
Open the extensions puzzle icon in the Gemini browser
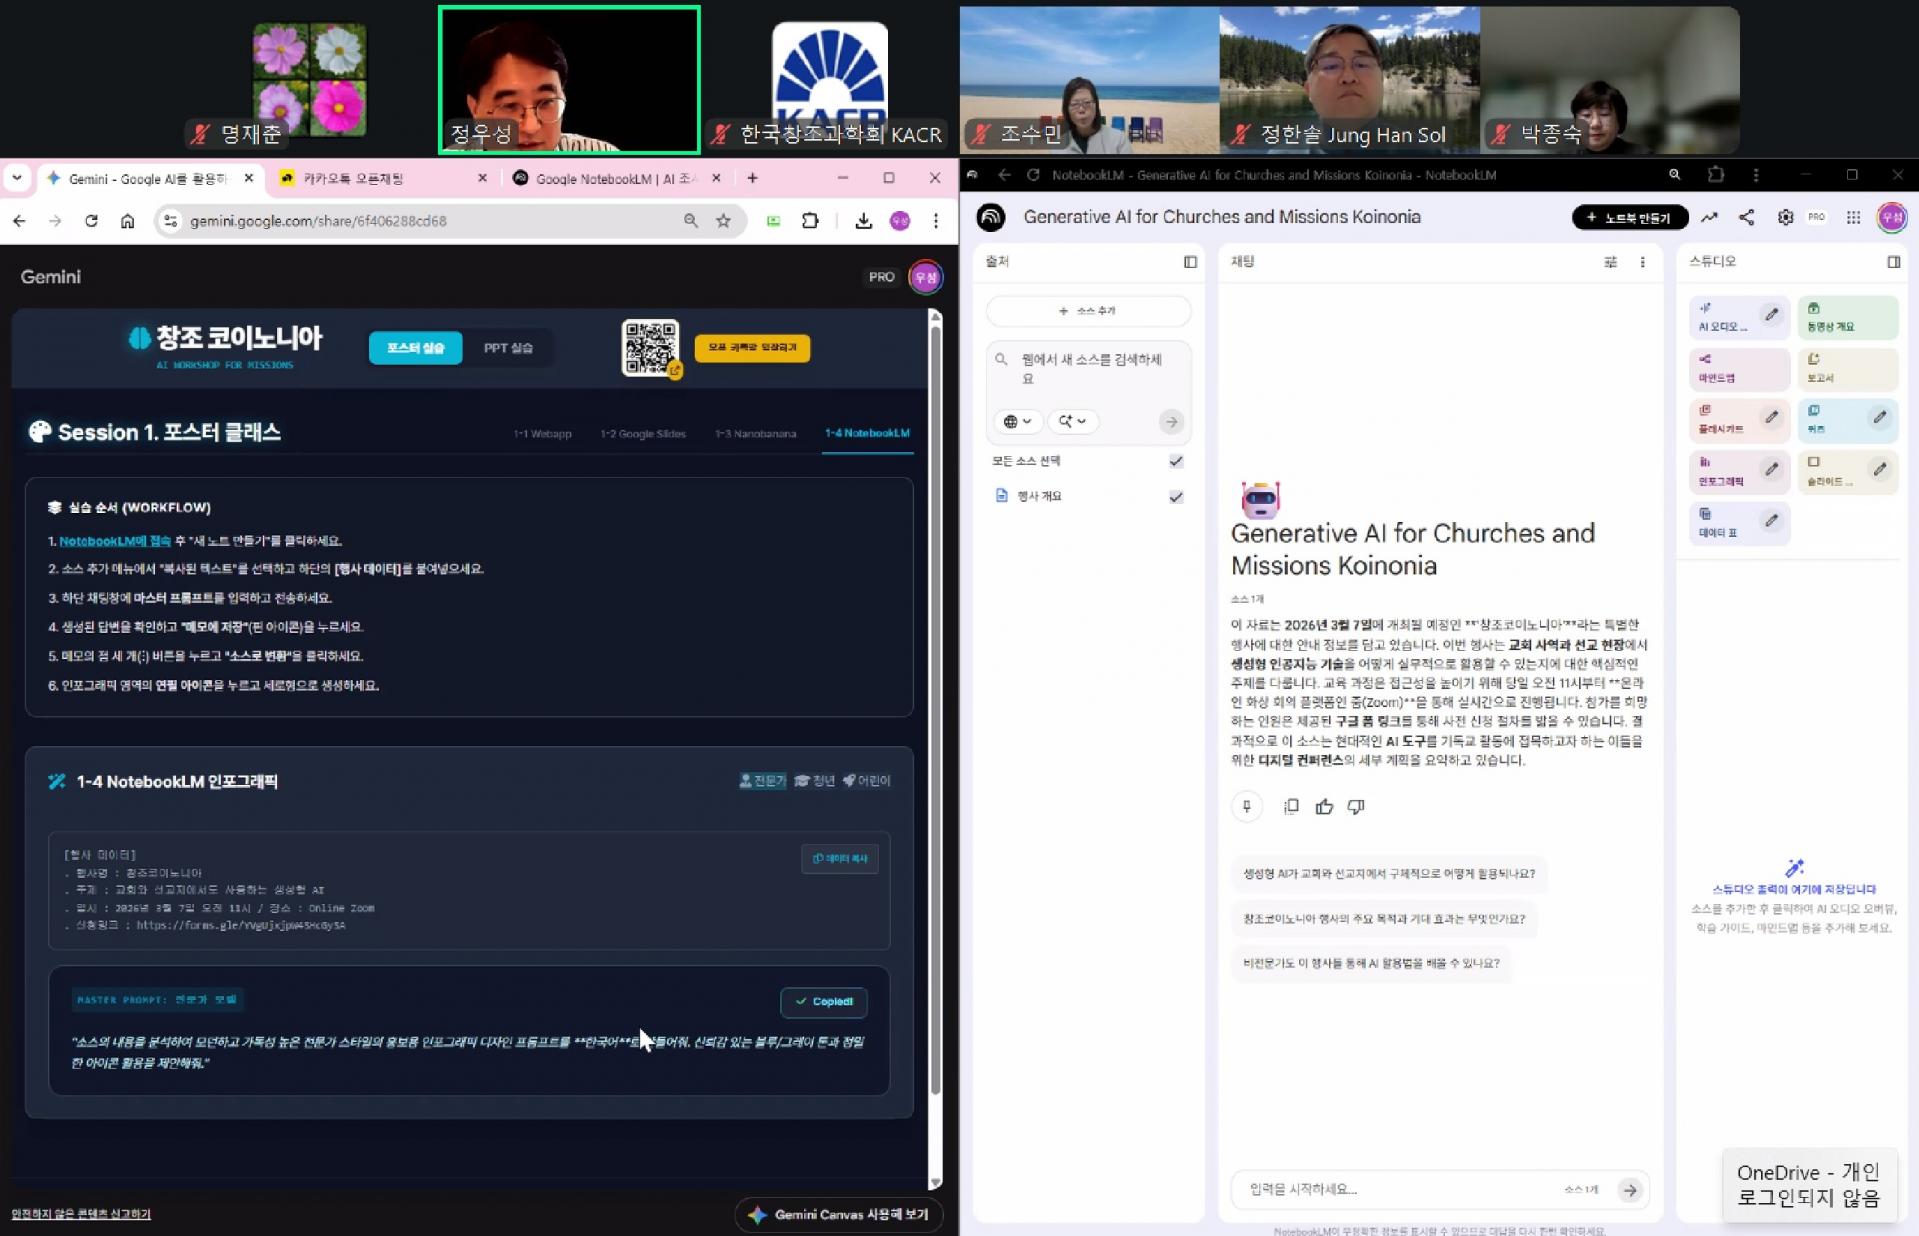coord(810,221)
